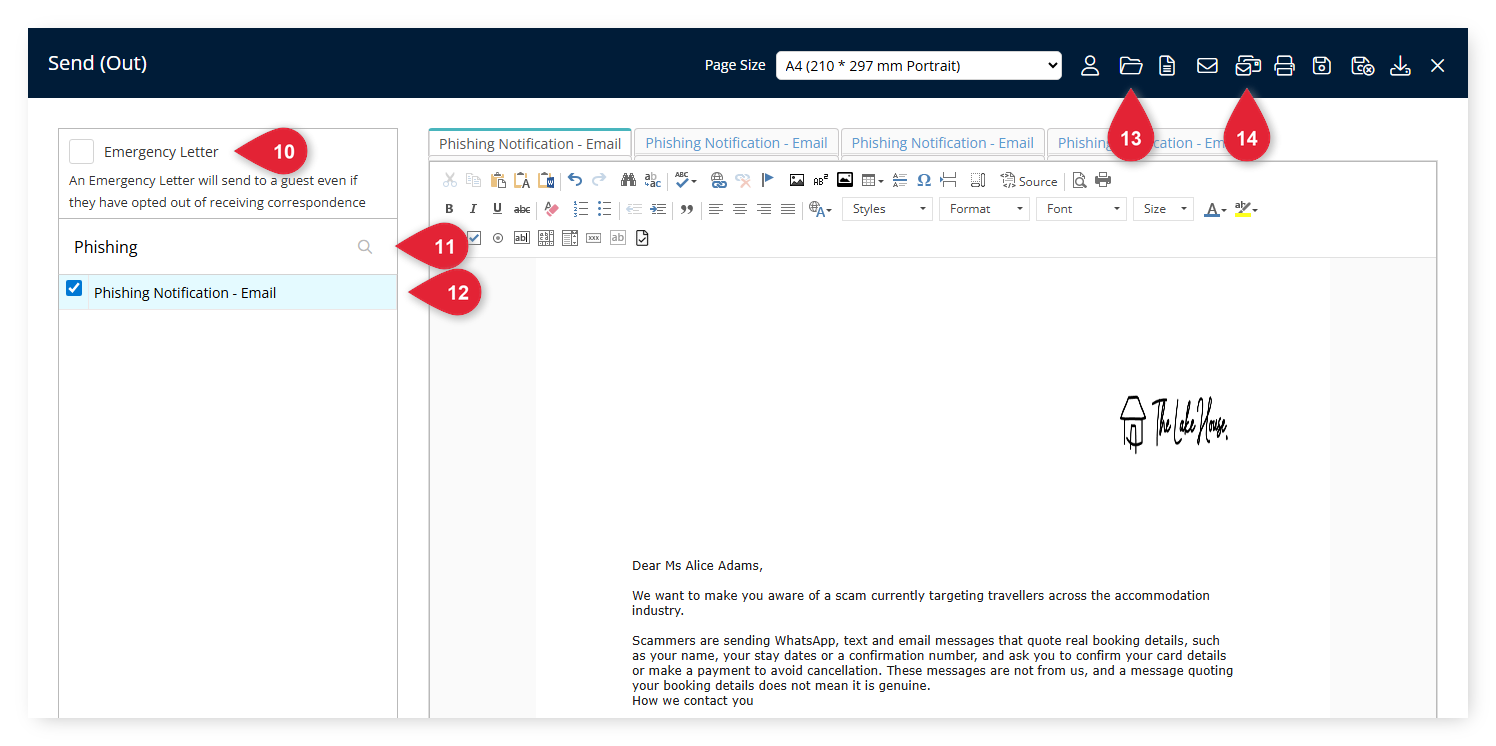The image size is (1496, 746).
Task: Undo the last edit
Action: click(575, 180)
